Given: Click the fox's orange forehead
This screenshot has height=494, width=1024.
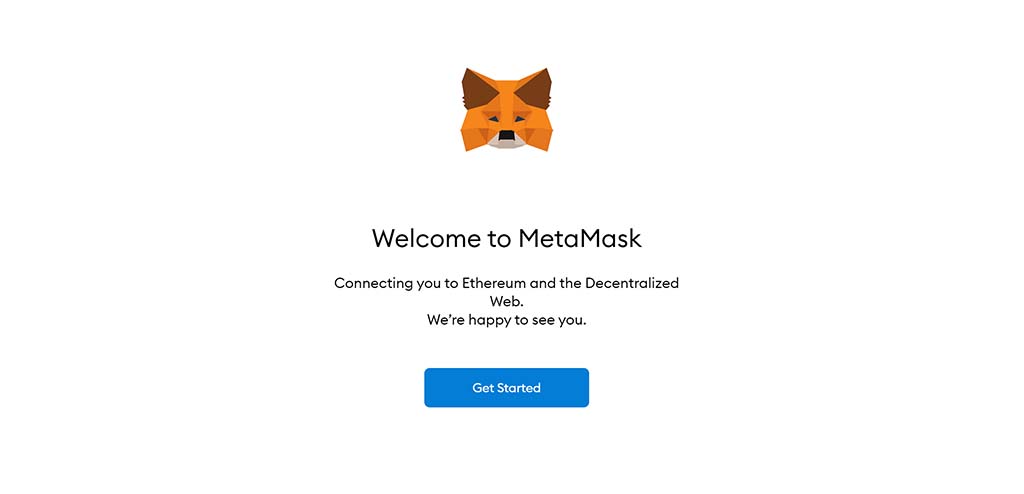Looking at the screenshot, I should [506, 95].
